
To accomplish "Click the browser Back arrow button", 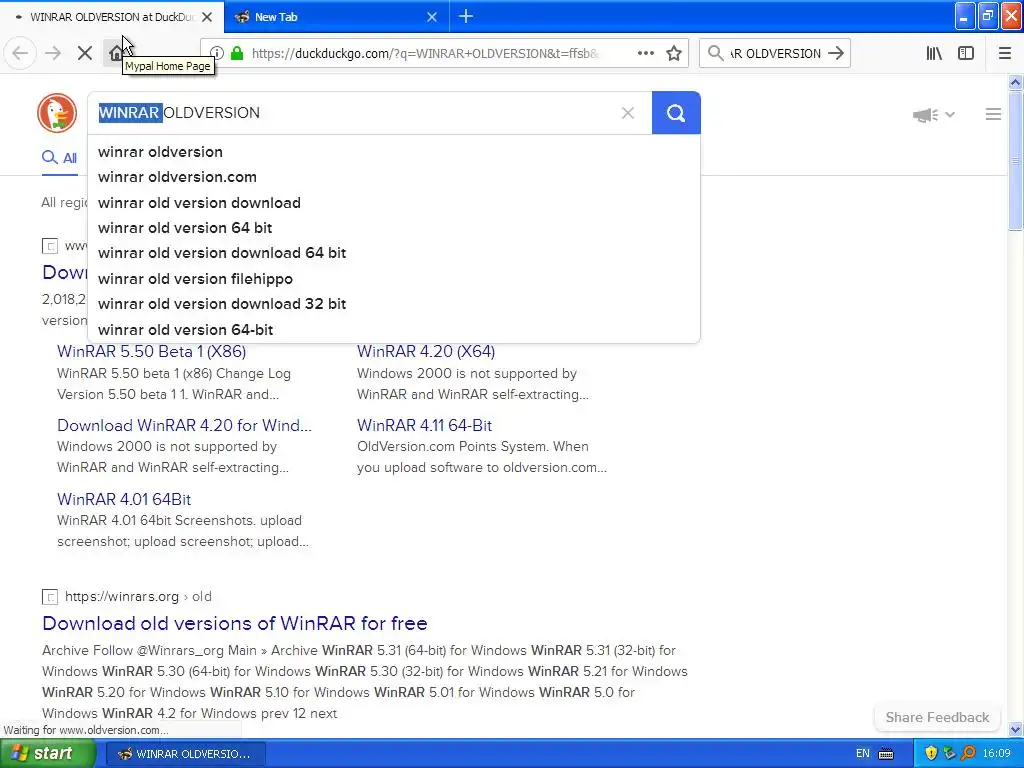I will (x=20, y=53).
